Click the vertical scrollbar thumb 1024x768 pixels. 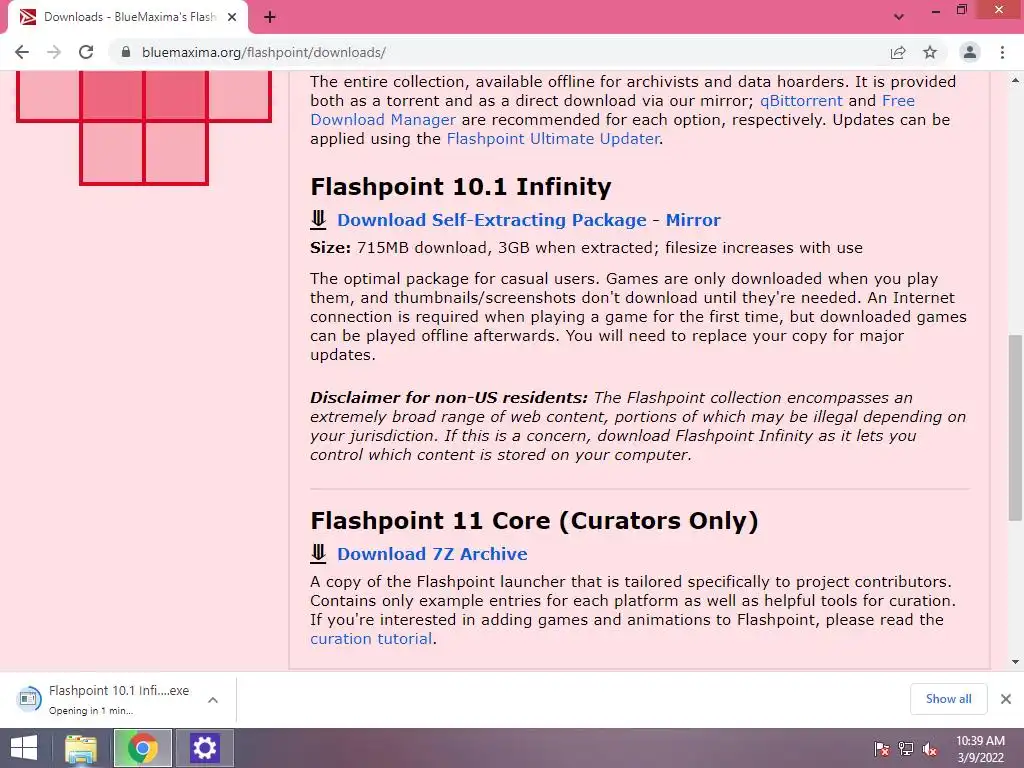point(1016,428)
